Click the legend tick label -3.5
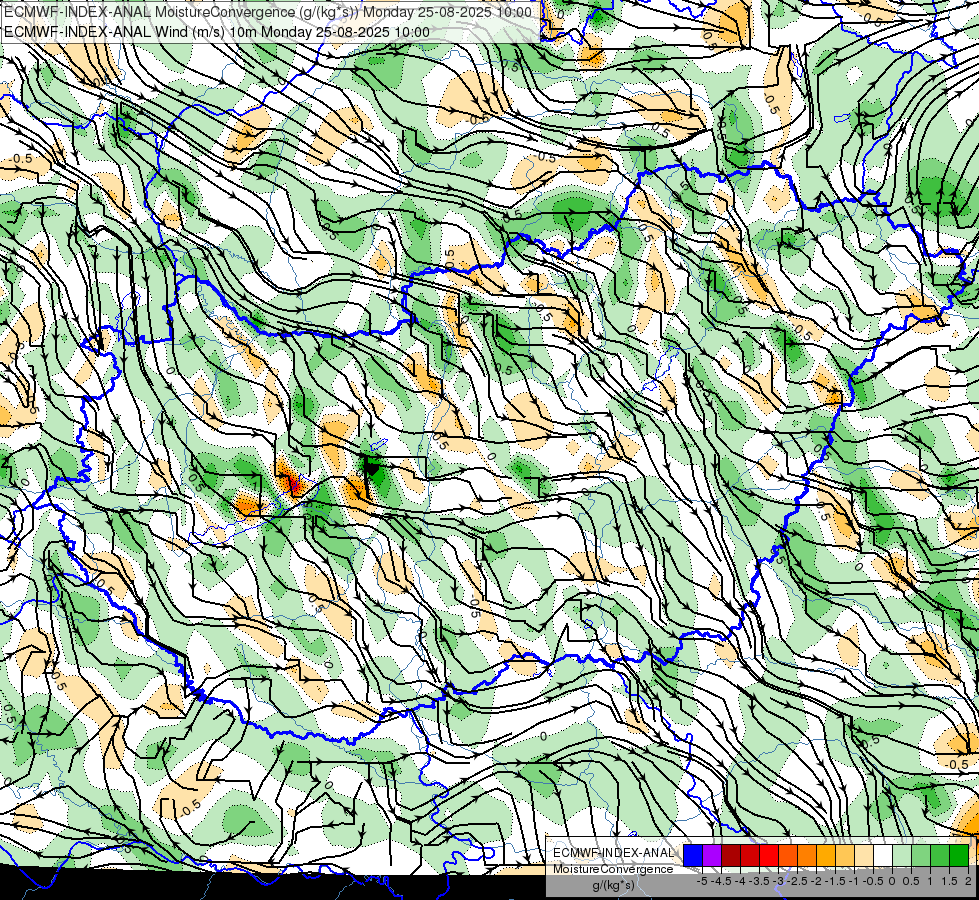This screenshot has width=979, height=900. point(759,881)
